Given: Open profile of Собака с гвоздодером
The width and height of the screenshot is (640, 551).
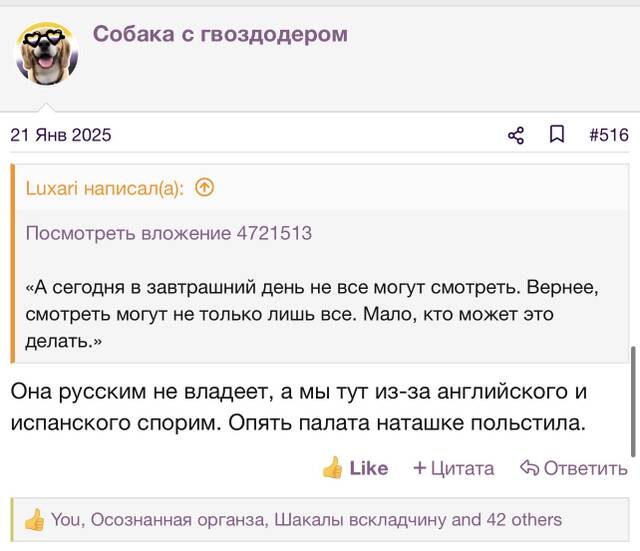Looking at the screenshot, I should (220, 34).
